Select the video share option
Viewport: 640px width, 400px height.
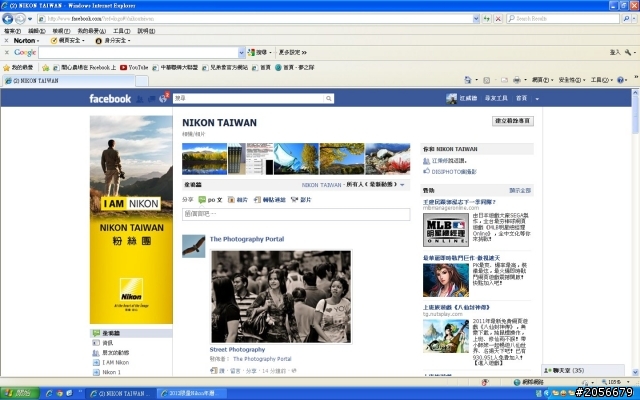[301, 200]
